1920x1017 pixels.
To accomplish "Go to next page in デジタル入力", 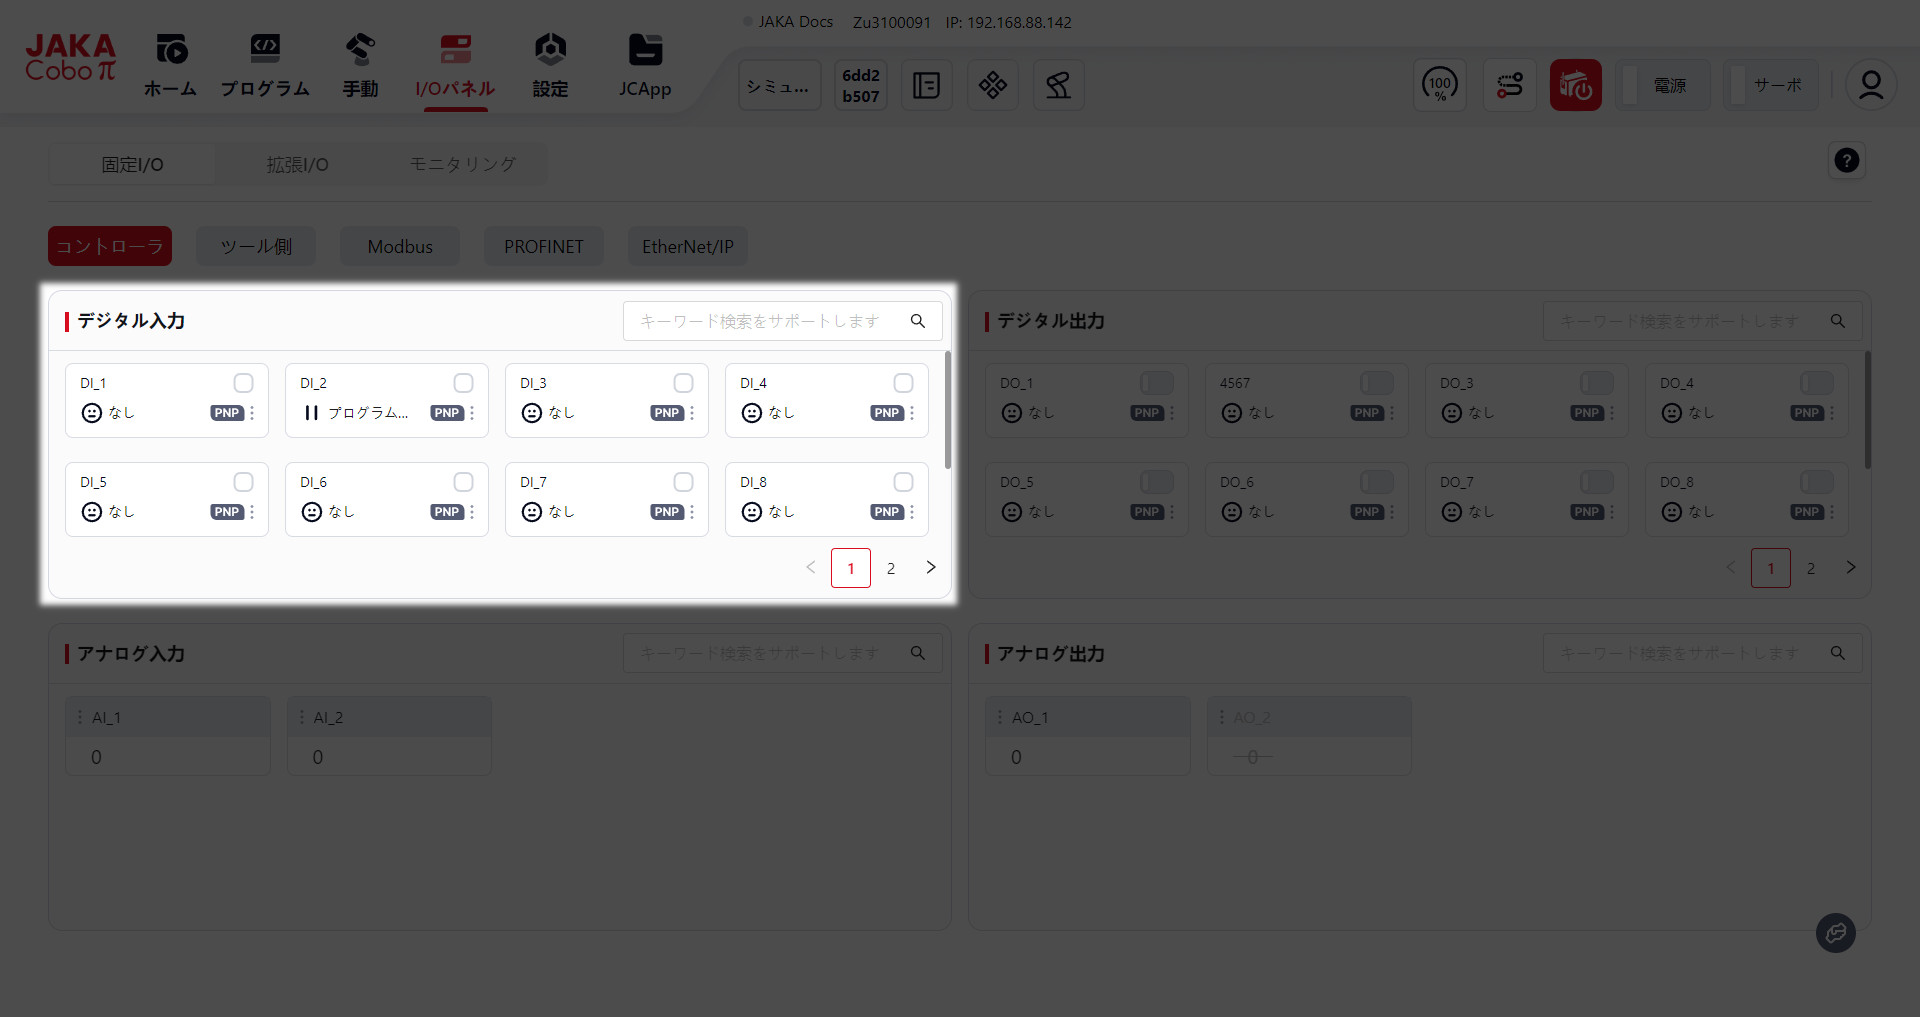I will coord(931,568).
